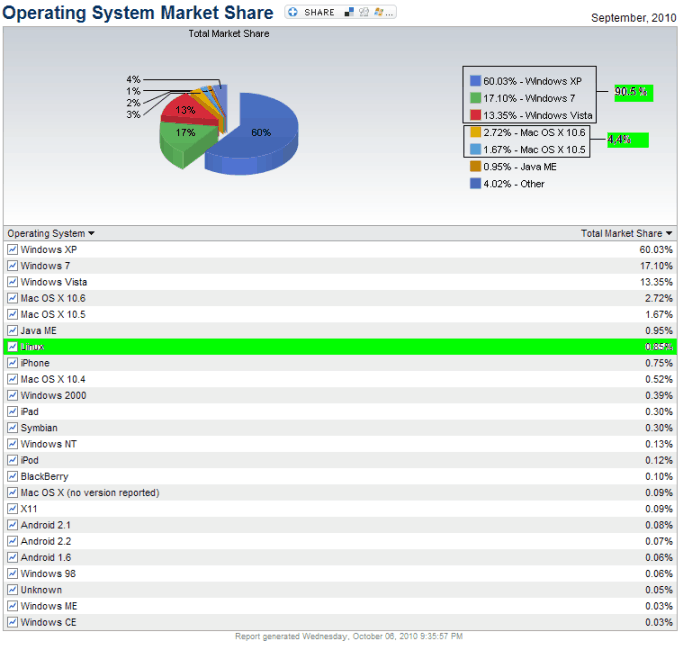Click 'Windows CE' row text
The height and width of the screenshot is (650, 694).
point(48,622)
